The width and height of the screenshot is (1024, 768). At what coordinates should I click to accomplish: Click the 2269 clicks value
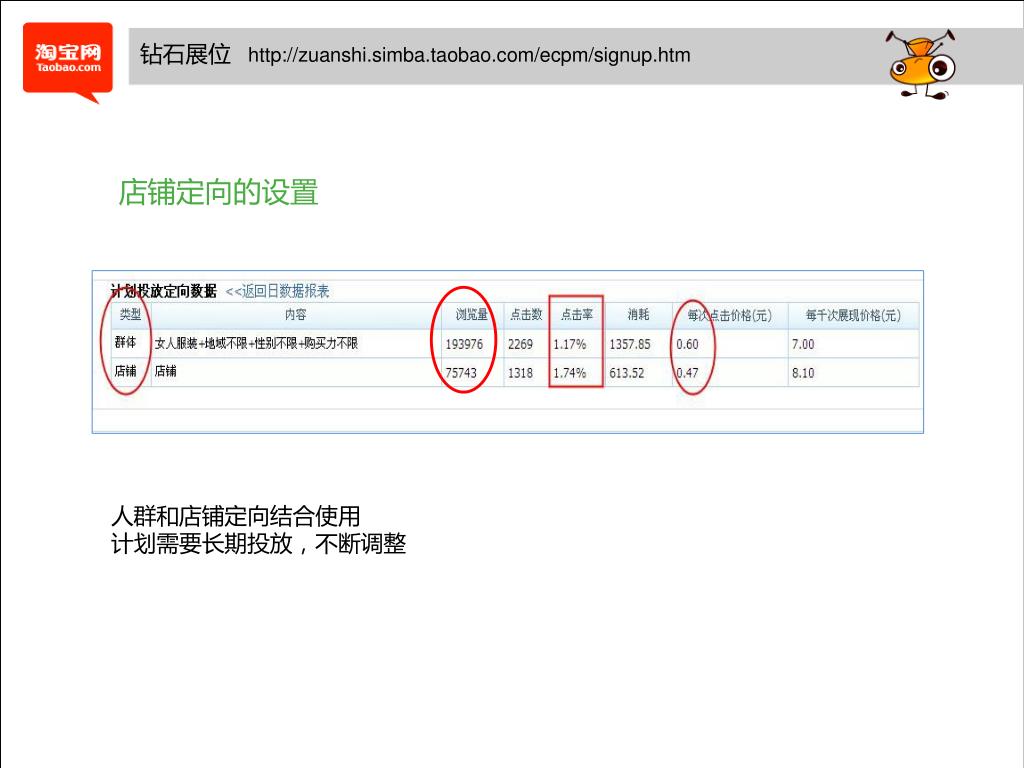click(x=520, y=344)
